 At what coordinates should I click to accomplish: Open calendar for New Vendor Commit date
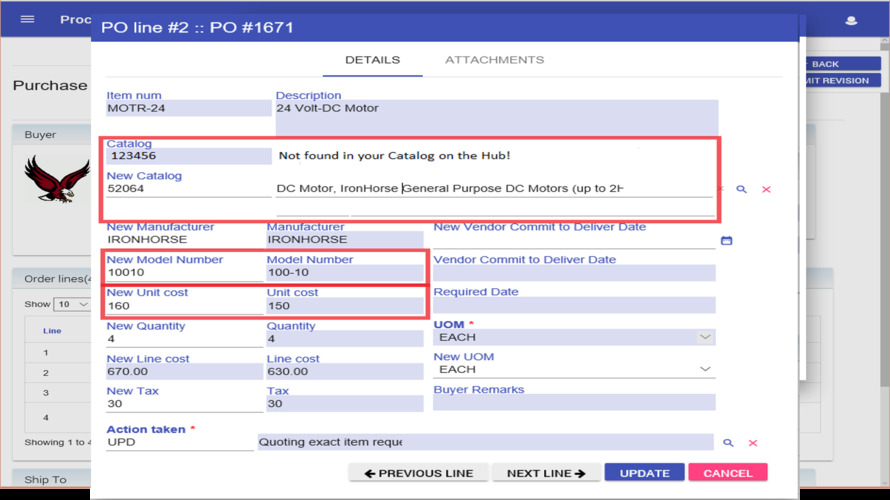(x=727, y=241)
